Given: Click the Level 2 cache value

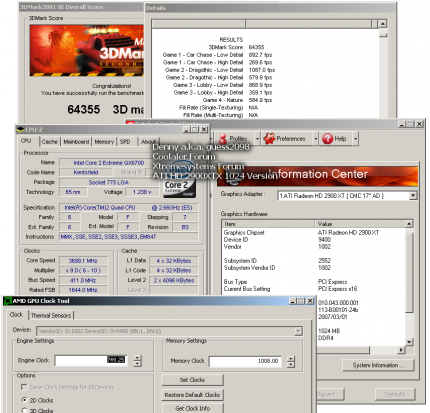Looking at the screenshot, I should pyautogui.click(x=174, y=280).
